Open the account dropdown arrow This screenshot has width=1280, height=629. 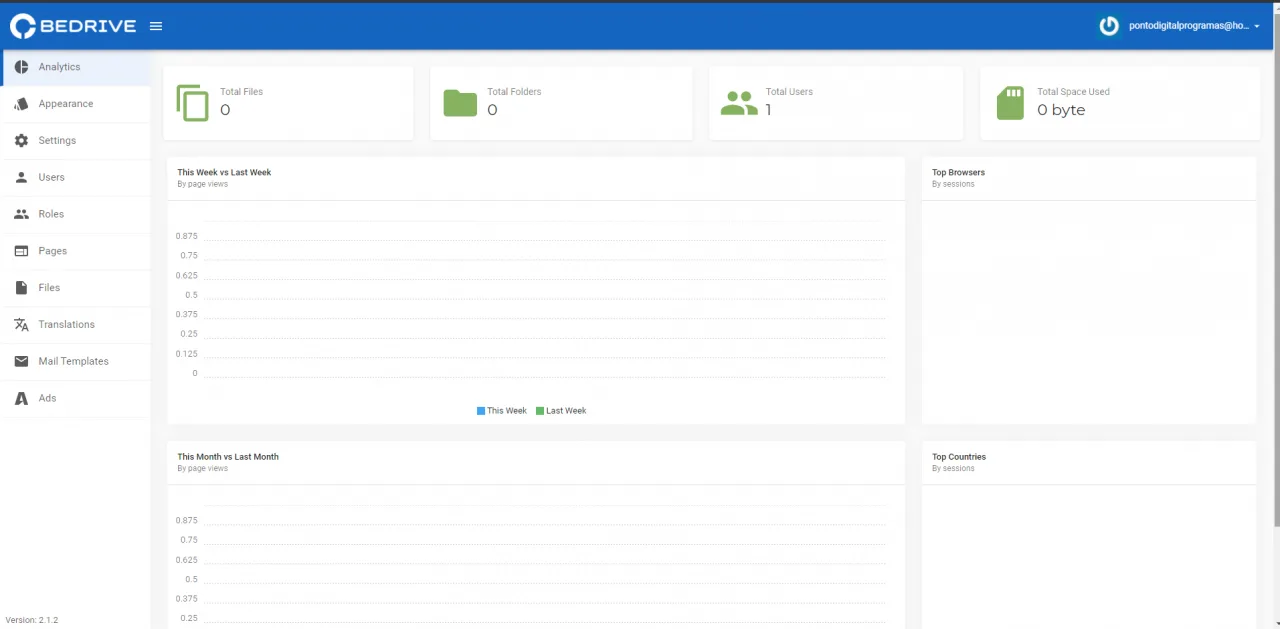pos(1257,27)
